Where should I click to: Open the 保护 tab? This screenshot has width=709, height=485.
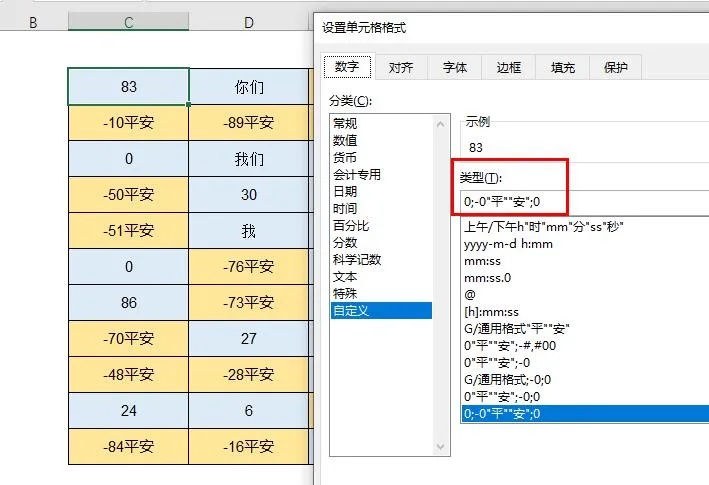(x=615, y=67)
